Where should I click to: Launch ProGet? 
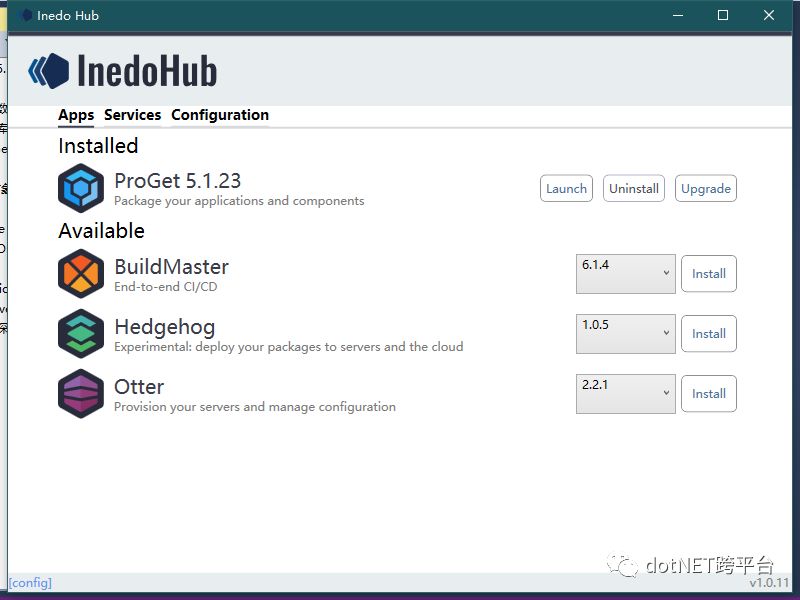pos(566,188)
